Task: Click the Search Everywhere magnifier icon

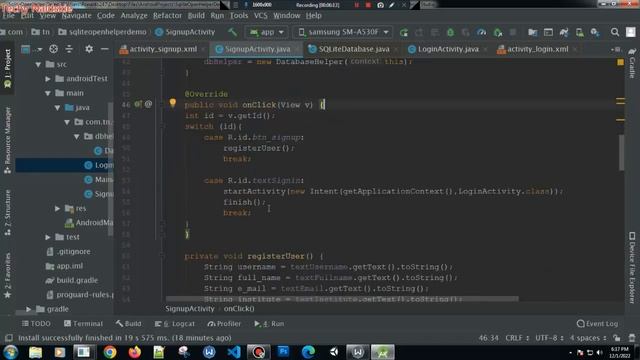Action: point(615,32)
